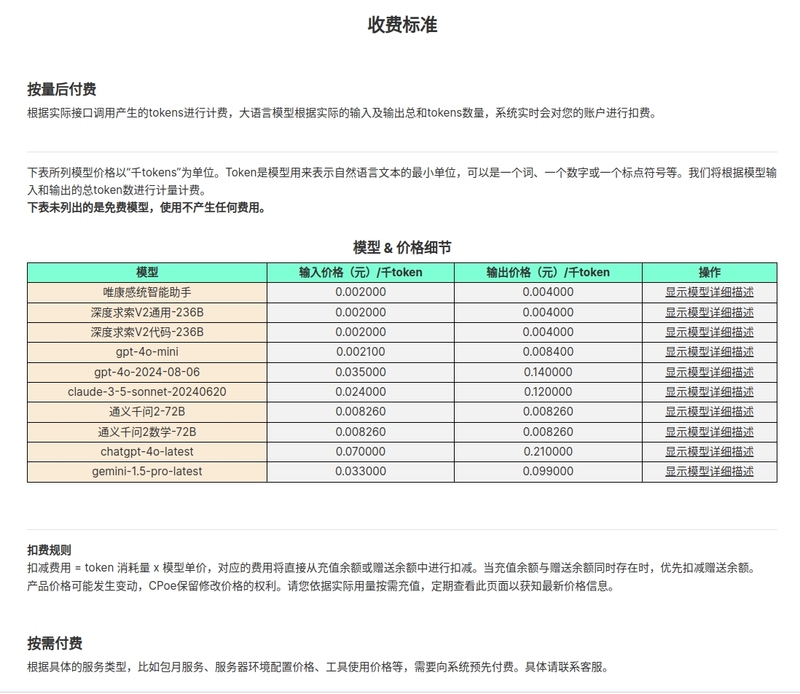This screenshot has width=800, height=694.
Task: Click the chatgpt-4o-latest model name
Action: (147, 452)
